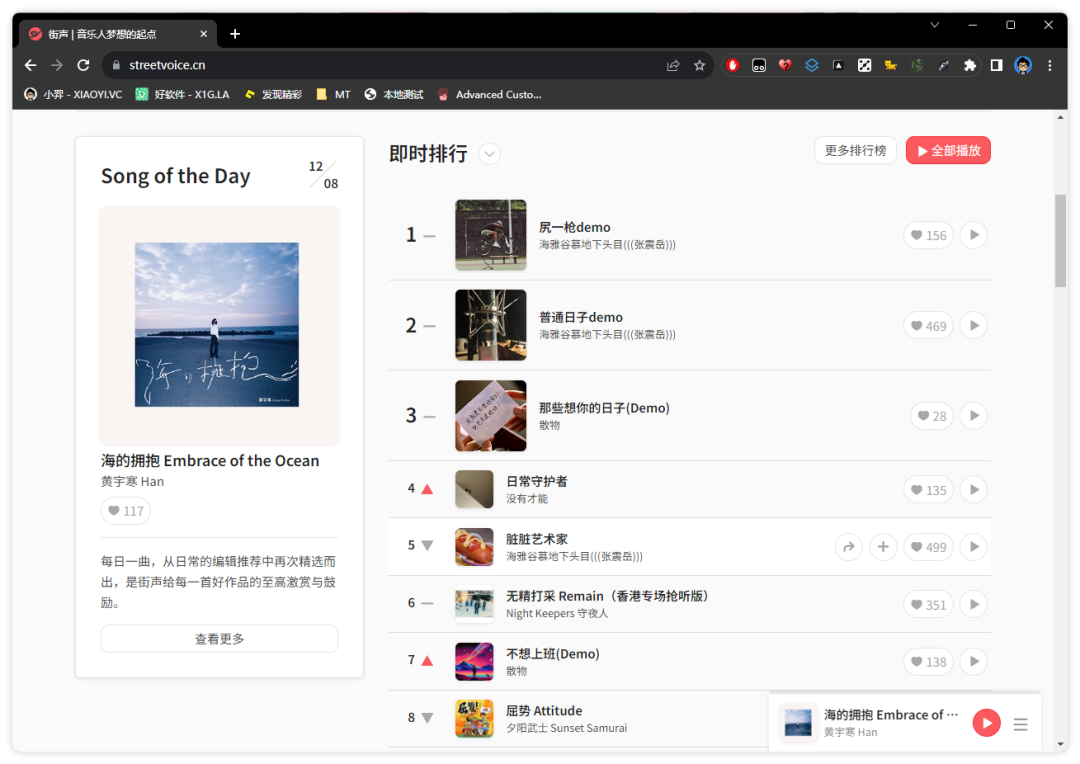Like 脏脏艺术家 with 499 hearts
Screen dimensions: 1080x764
coord(928,547)
